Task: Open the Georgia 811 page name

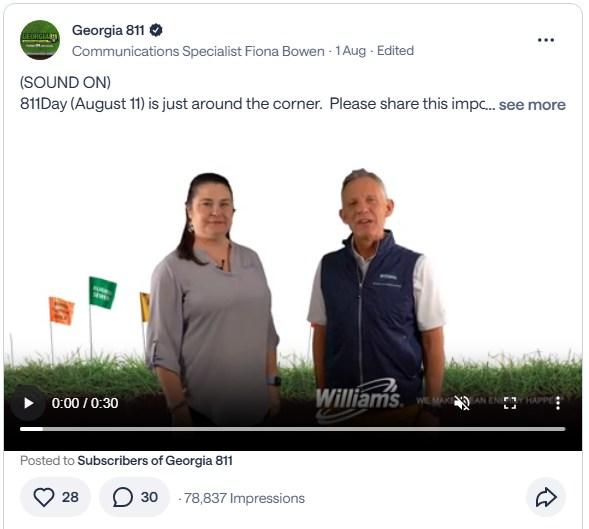Action: point(108,30)
